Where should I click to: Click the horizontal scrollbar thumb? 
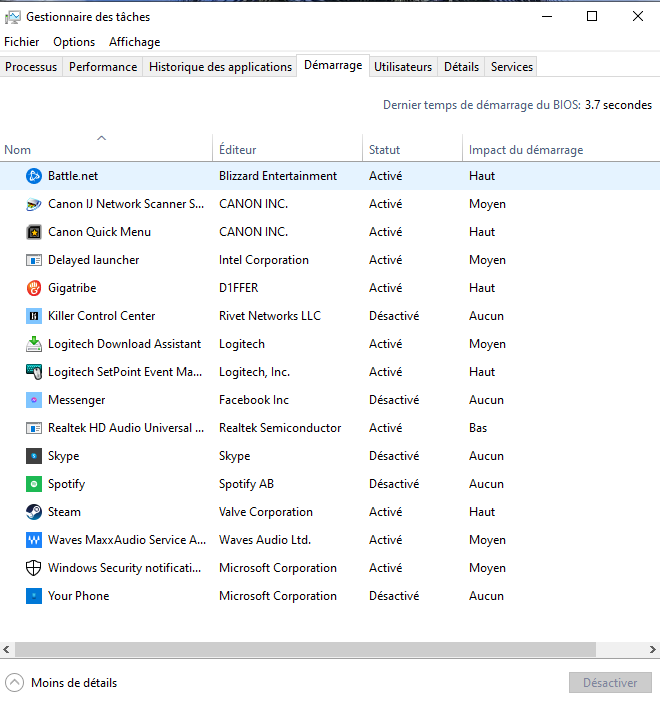point(305,649)
